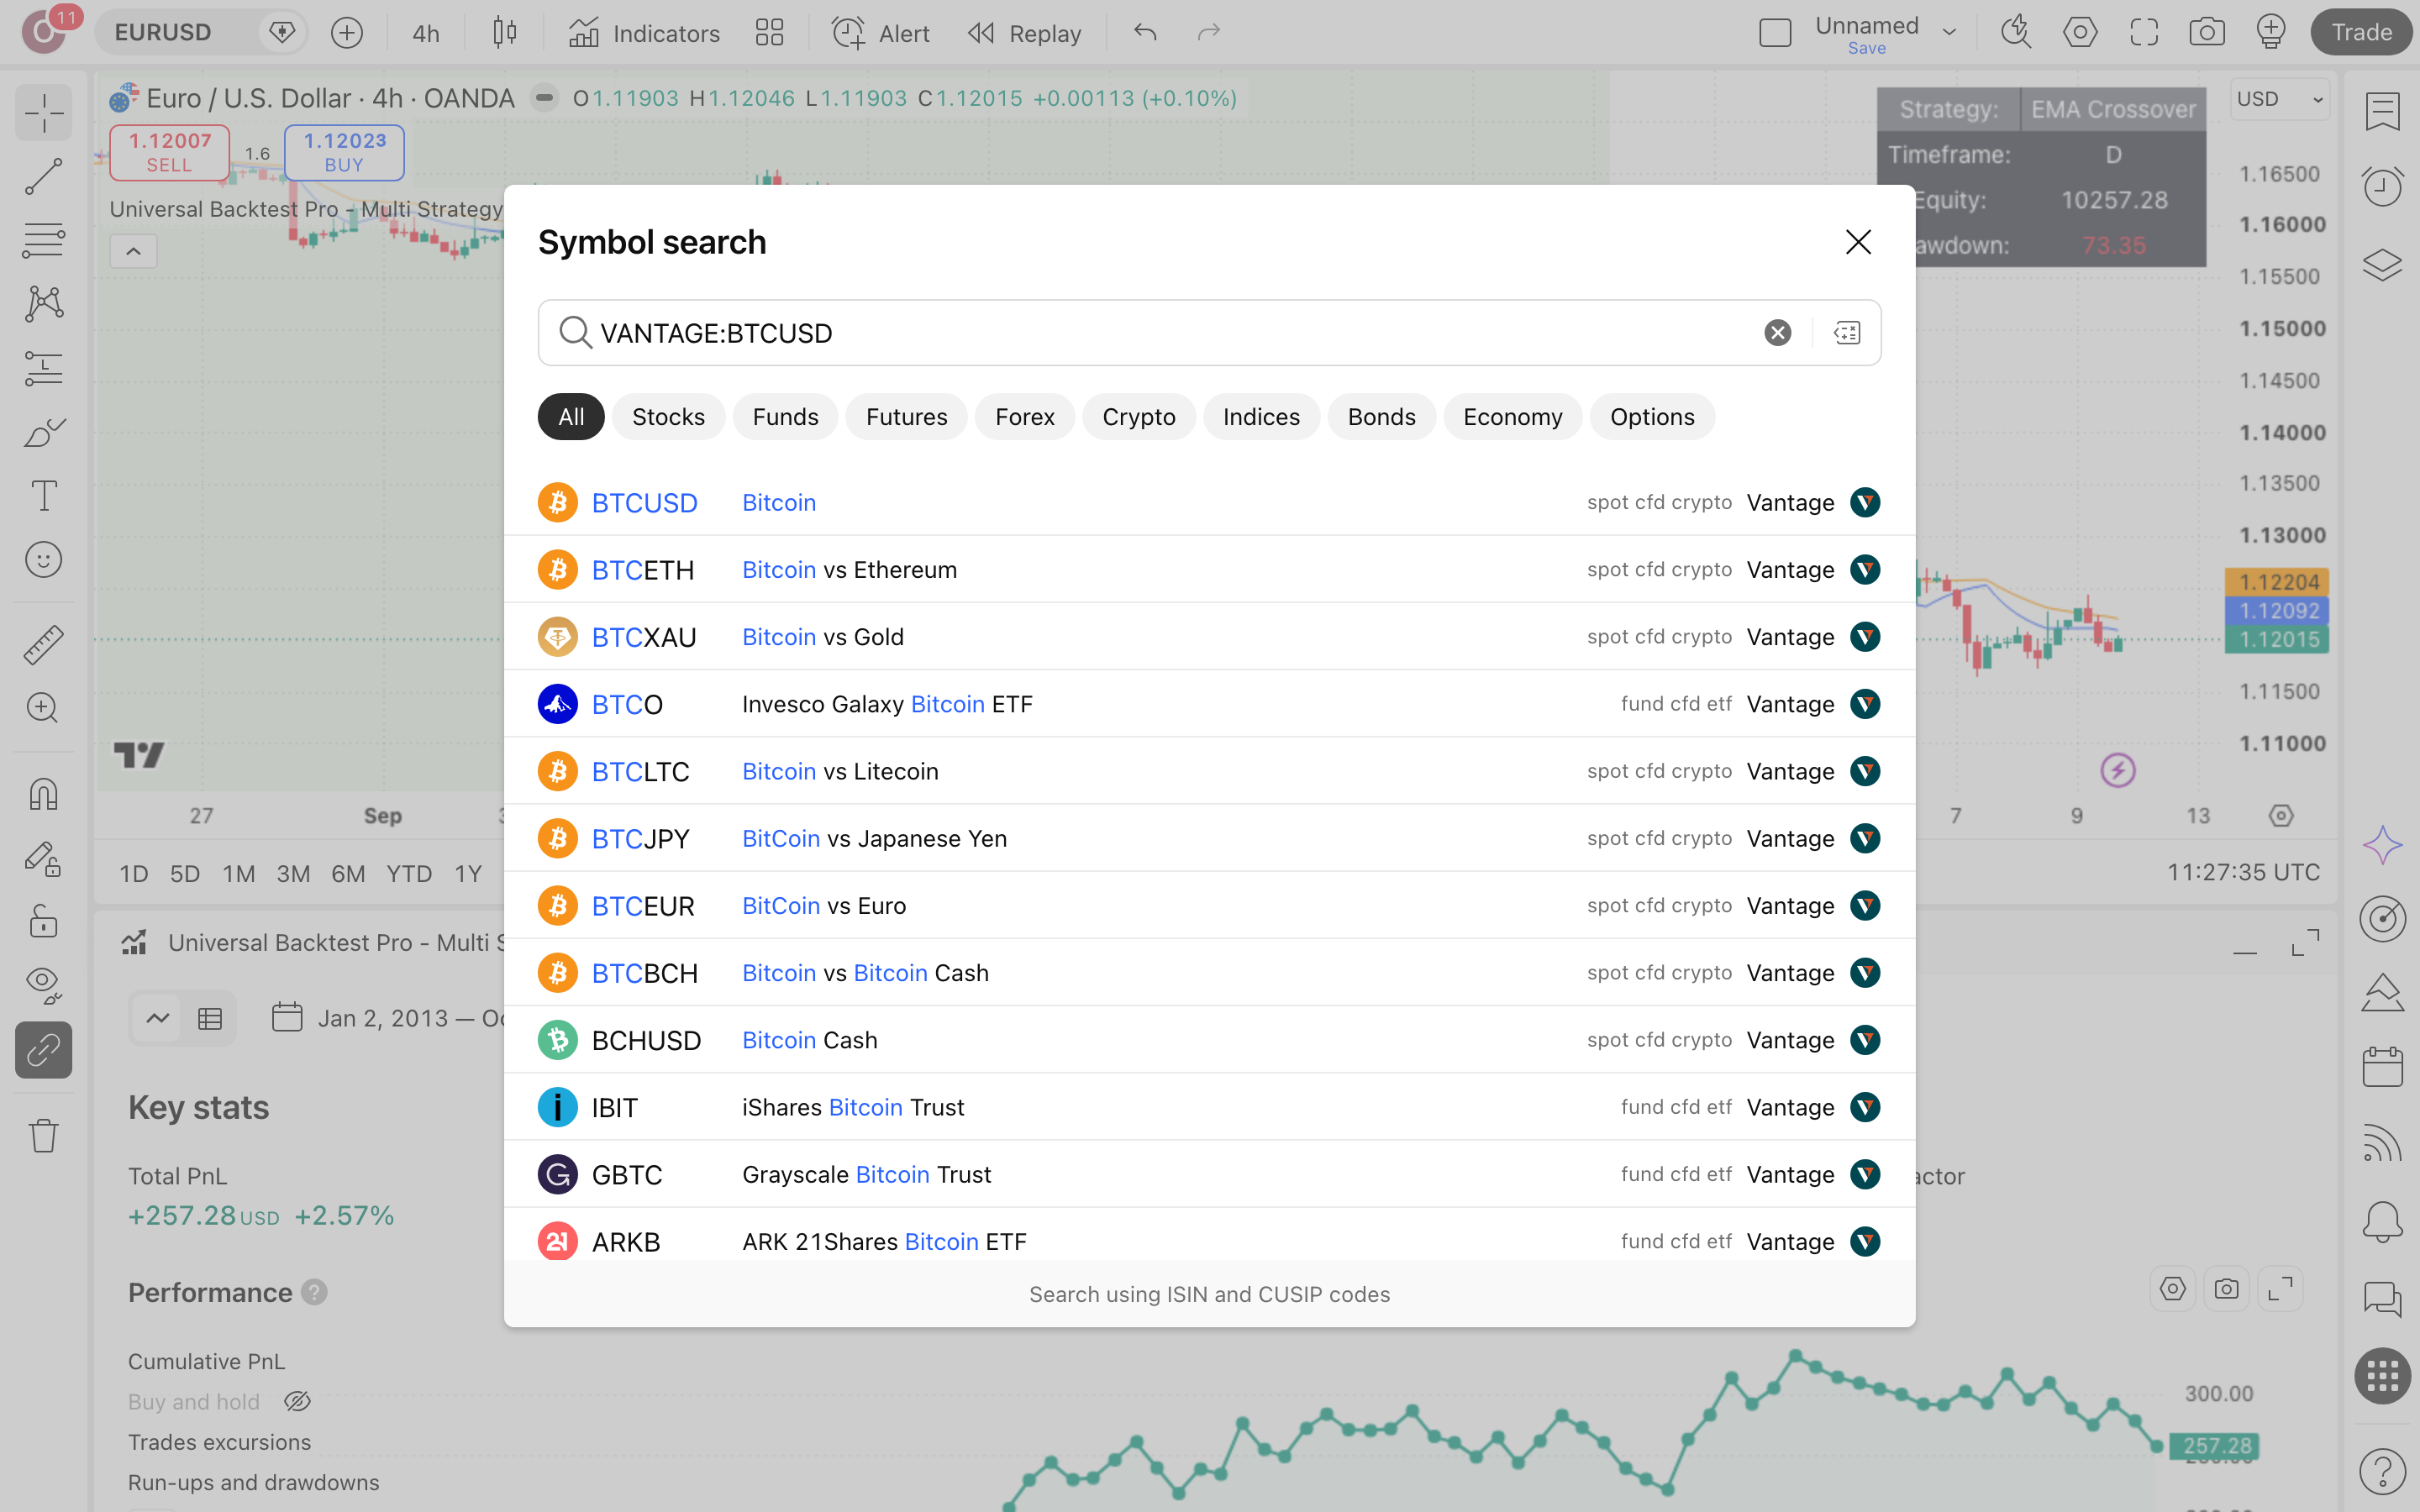
Task: Click the 1.12023 BUY button
Action: pos(344,152)
